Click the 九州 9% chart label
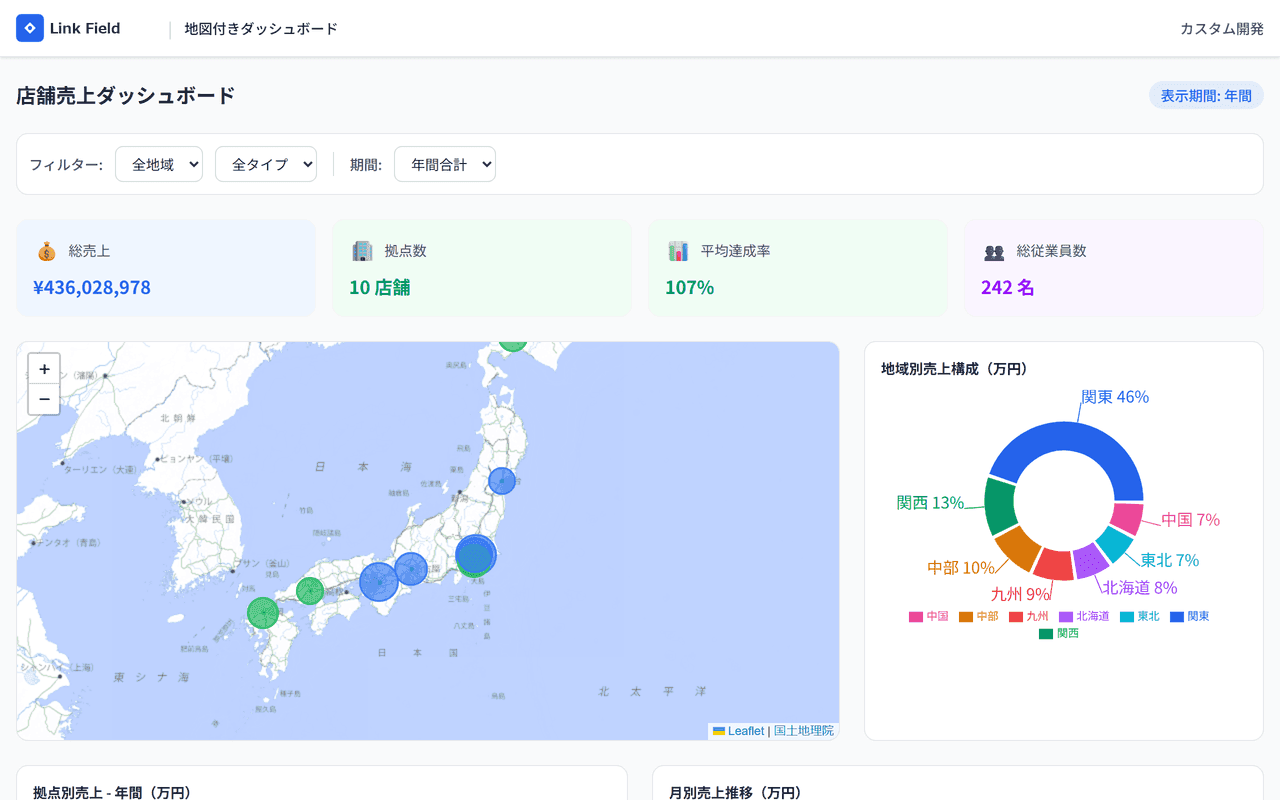The image size is (1280, 800). click(1021, 594)
